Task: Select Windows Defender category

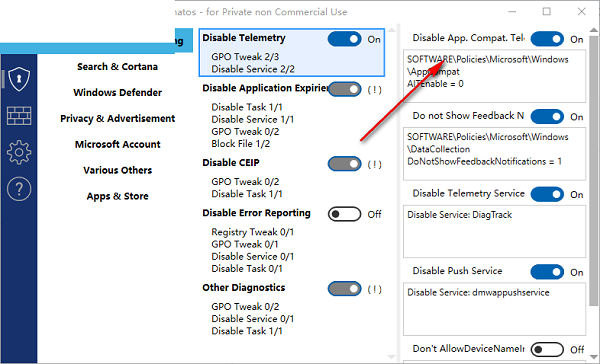Action: click(117, 92)
